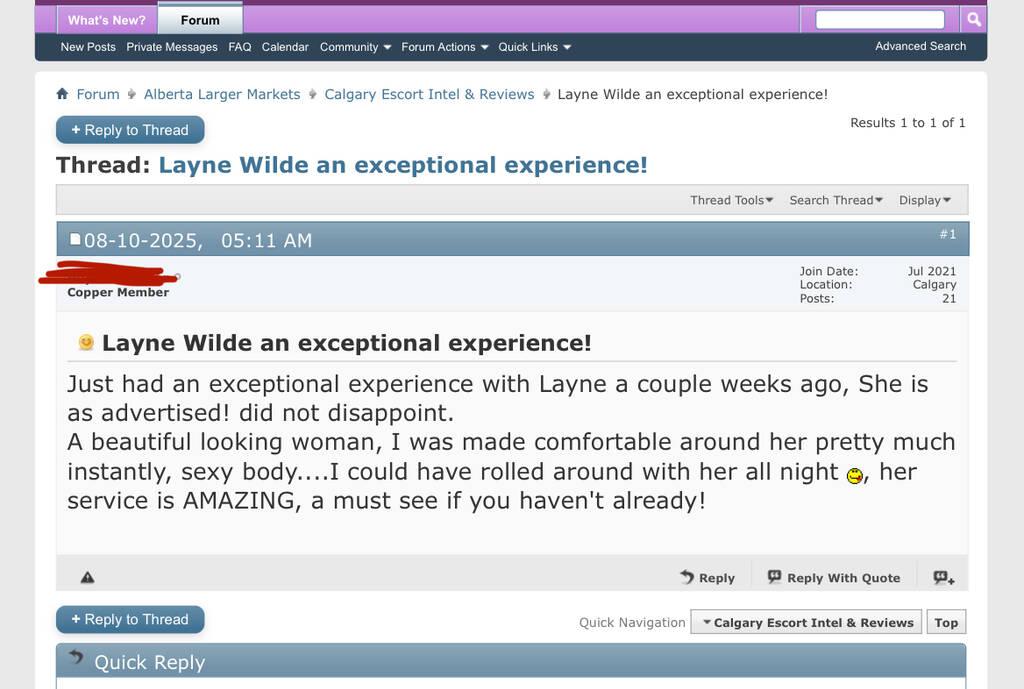Open the Thread Tools dropdown
This screenshot has width=1024, height=689.
click(x=731, y=200)
